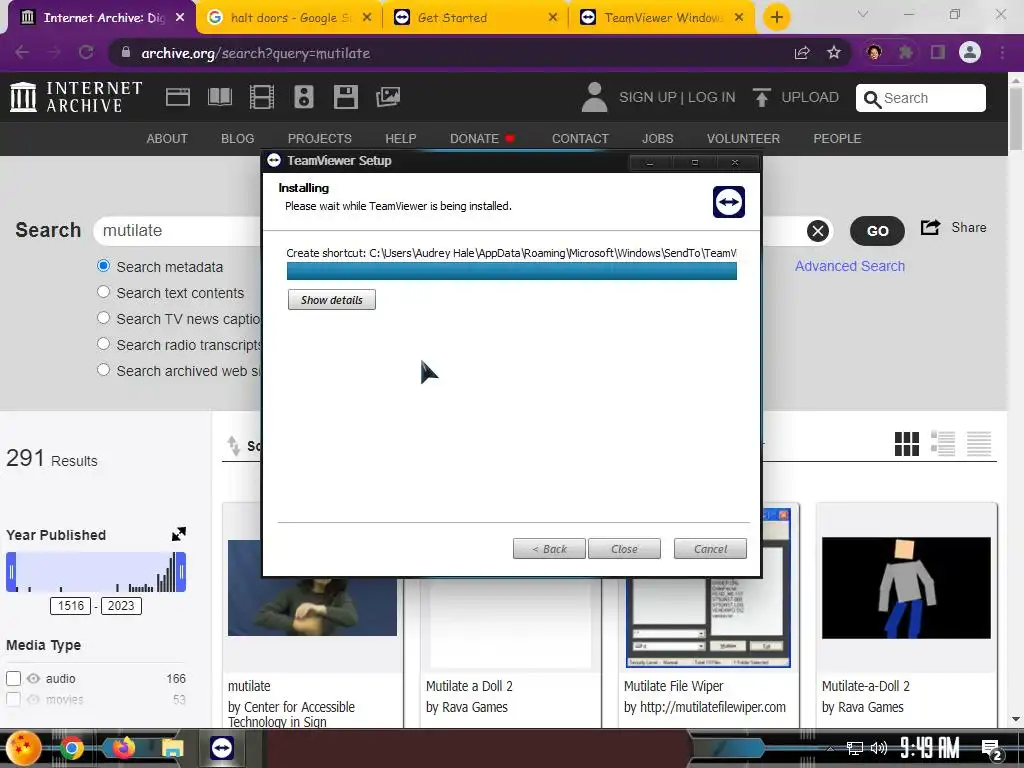Open Chrome side panel icon

coord(938,53)
